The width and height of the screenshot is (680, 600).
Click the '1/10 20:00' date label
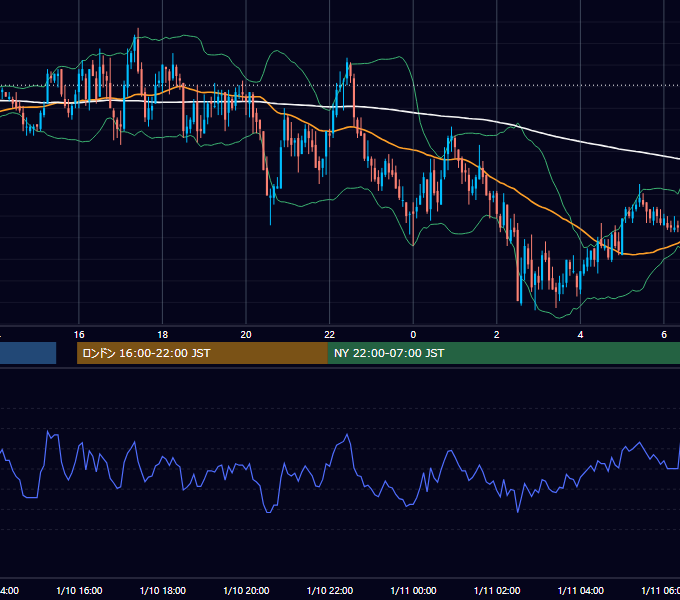point(246,591)
